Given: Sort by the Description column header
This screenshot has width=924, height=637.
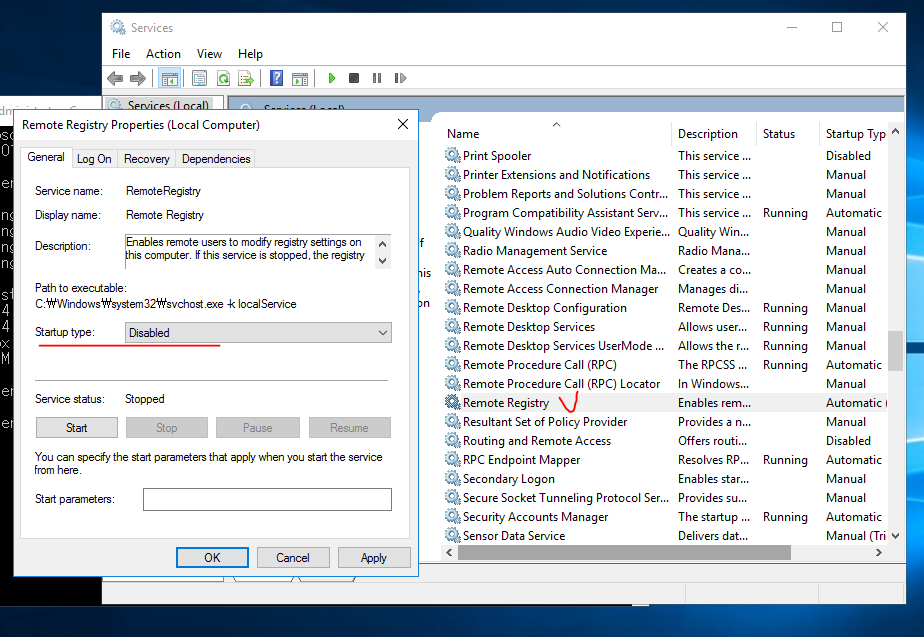Looking at the screenshot, I should click(x=714, y=134).
